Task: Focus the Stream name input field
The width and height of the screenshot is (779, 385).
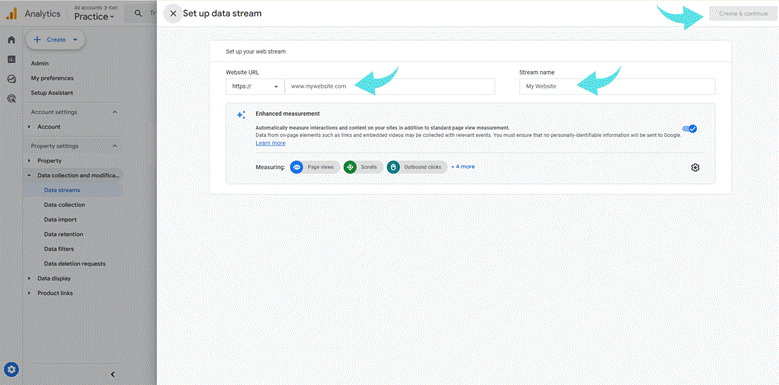Action: pyautogui.click(x=618, y=86)
